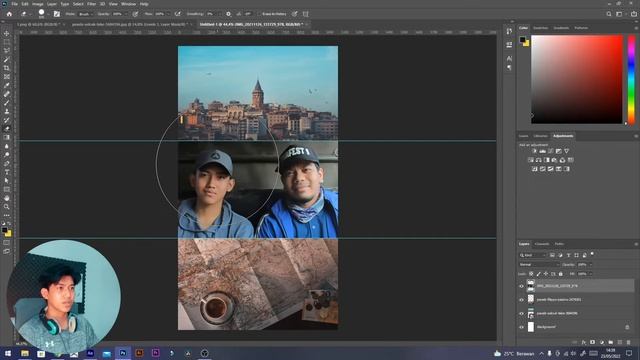The image size is (640, 360).
Task: Pick a color in the color field
Action: point(577,80)
